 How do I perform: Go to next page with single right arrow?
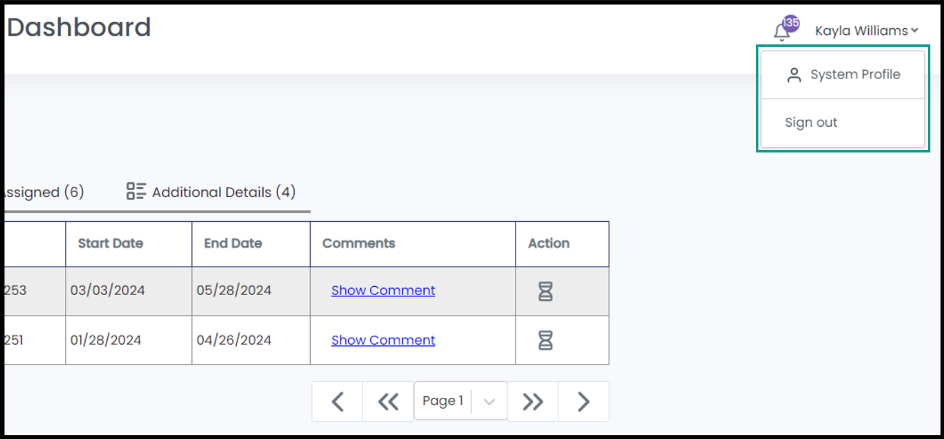click(584, 402)
